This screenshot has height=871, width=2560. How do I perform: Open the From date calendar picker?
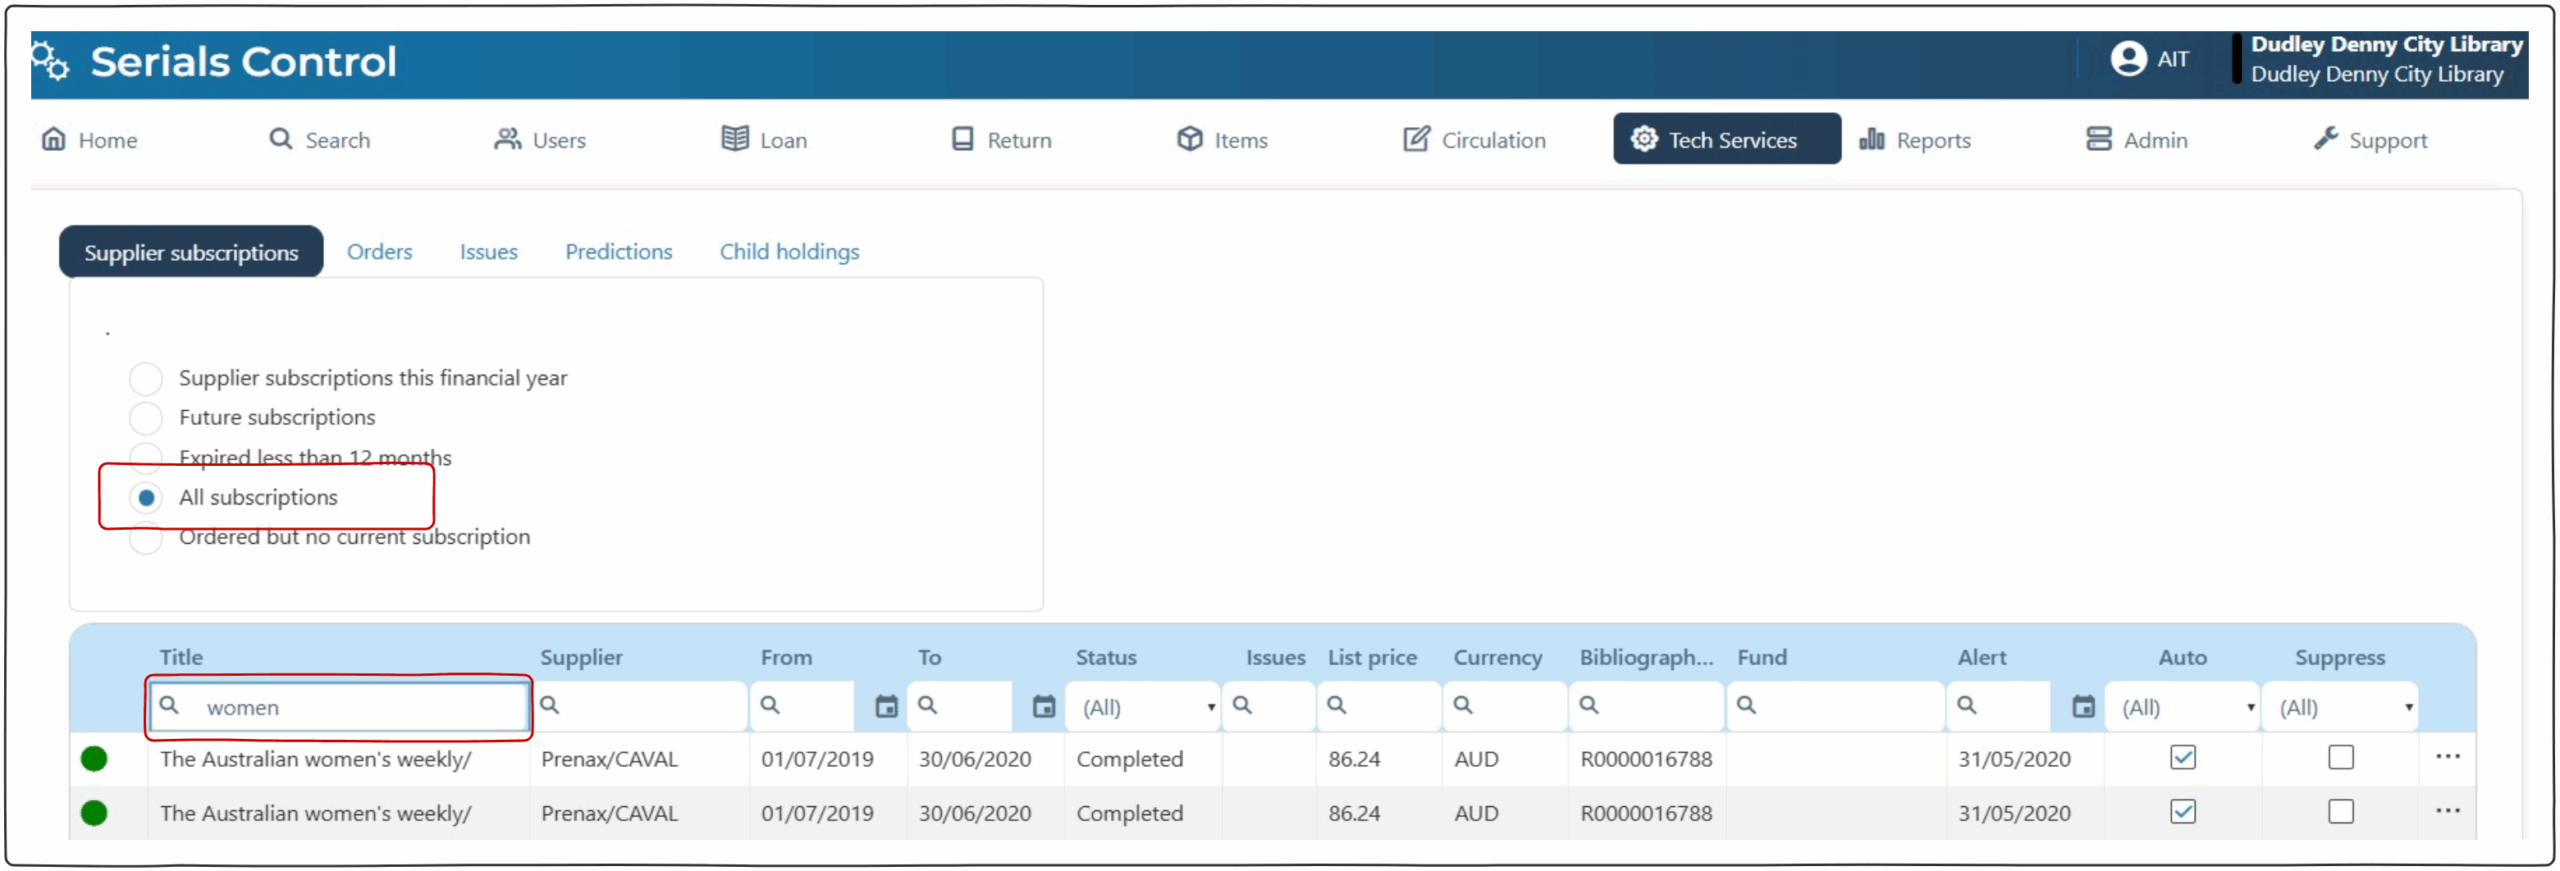(x=885, y=707)
